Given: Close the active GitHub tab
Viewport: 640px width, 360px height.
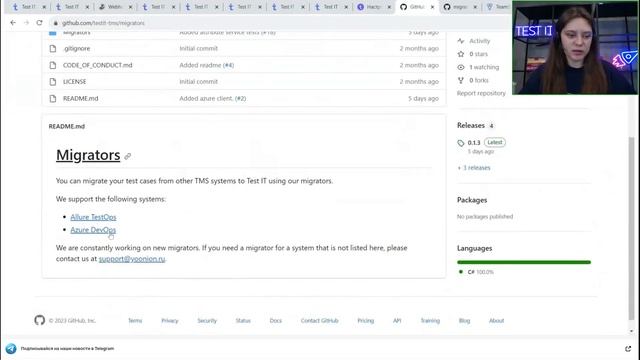Looking at the screenshot, I should tap(433, 7).
